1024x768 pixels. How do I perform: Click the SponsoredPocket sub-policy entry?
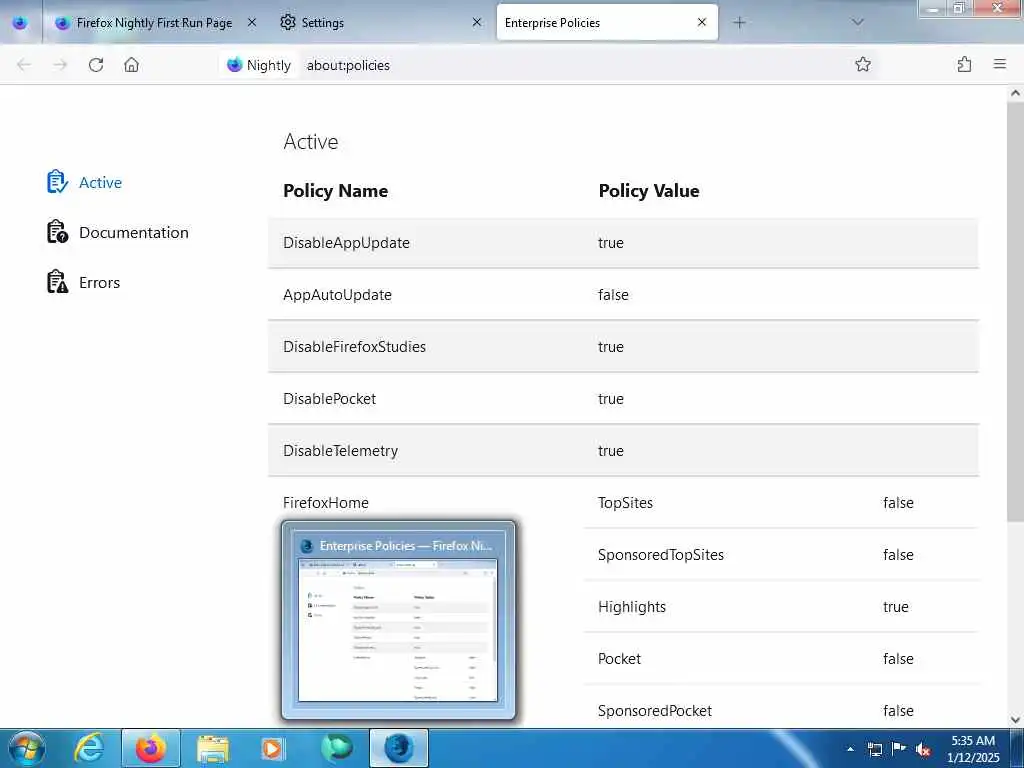[654, 711]
